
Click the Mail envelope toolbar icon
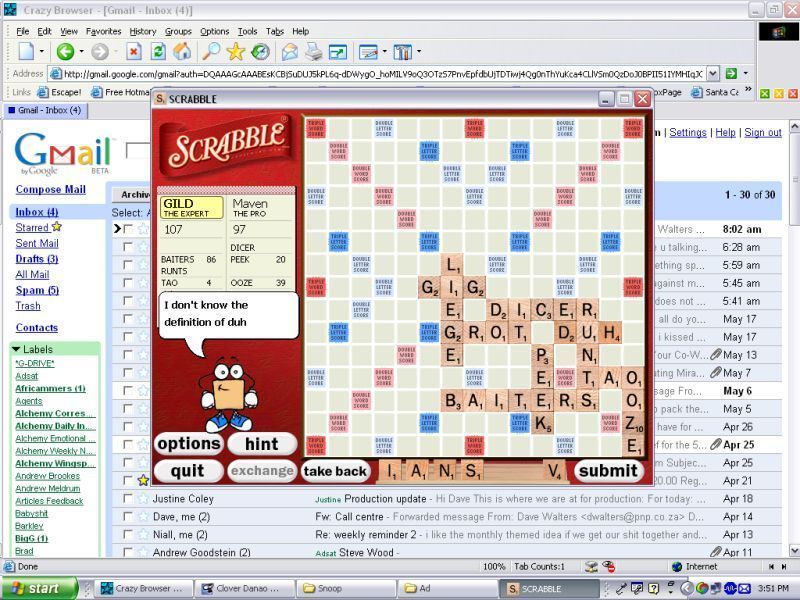[289, 52]
